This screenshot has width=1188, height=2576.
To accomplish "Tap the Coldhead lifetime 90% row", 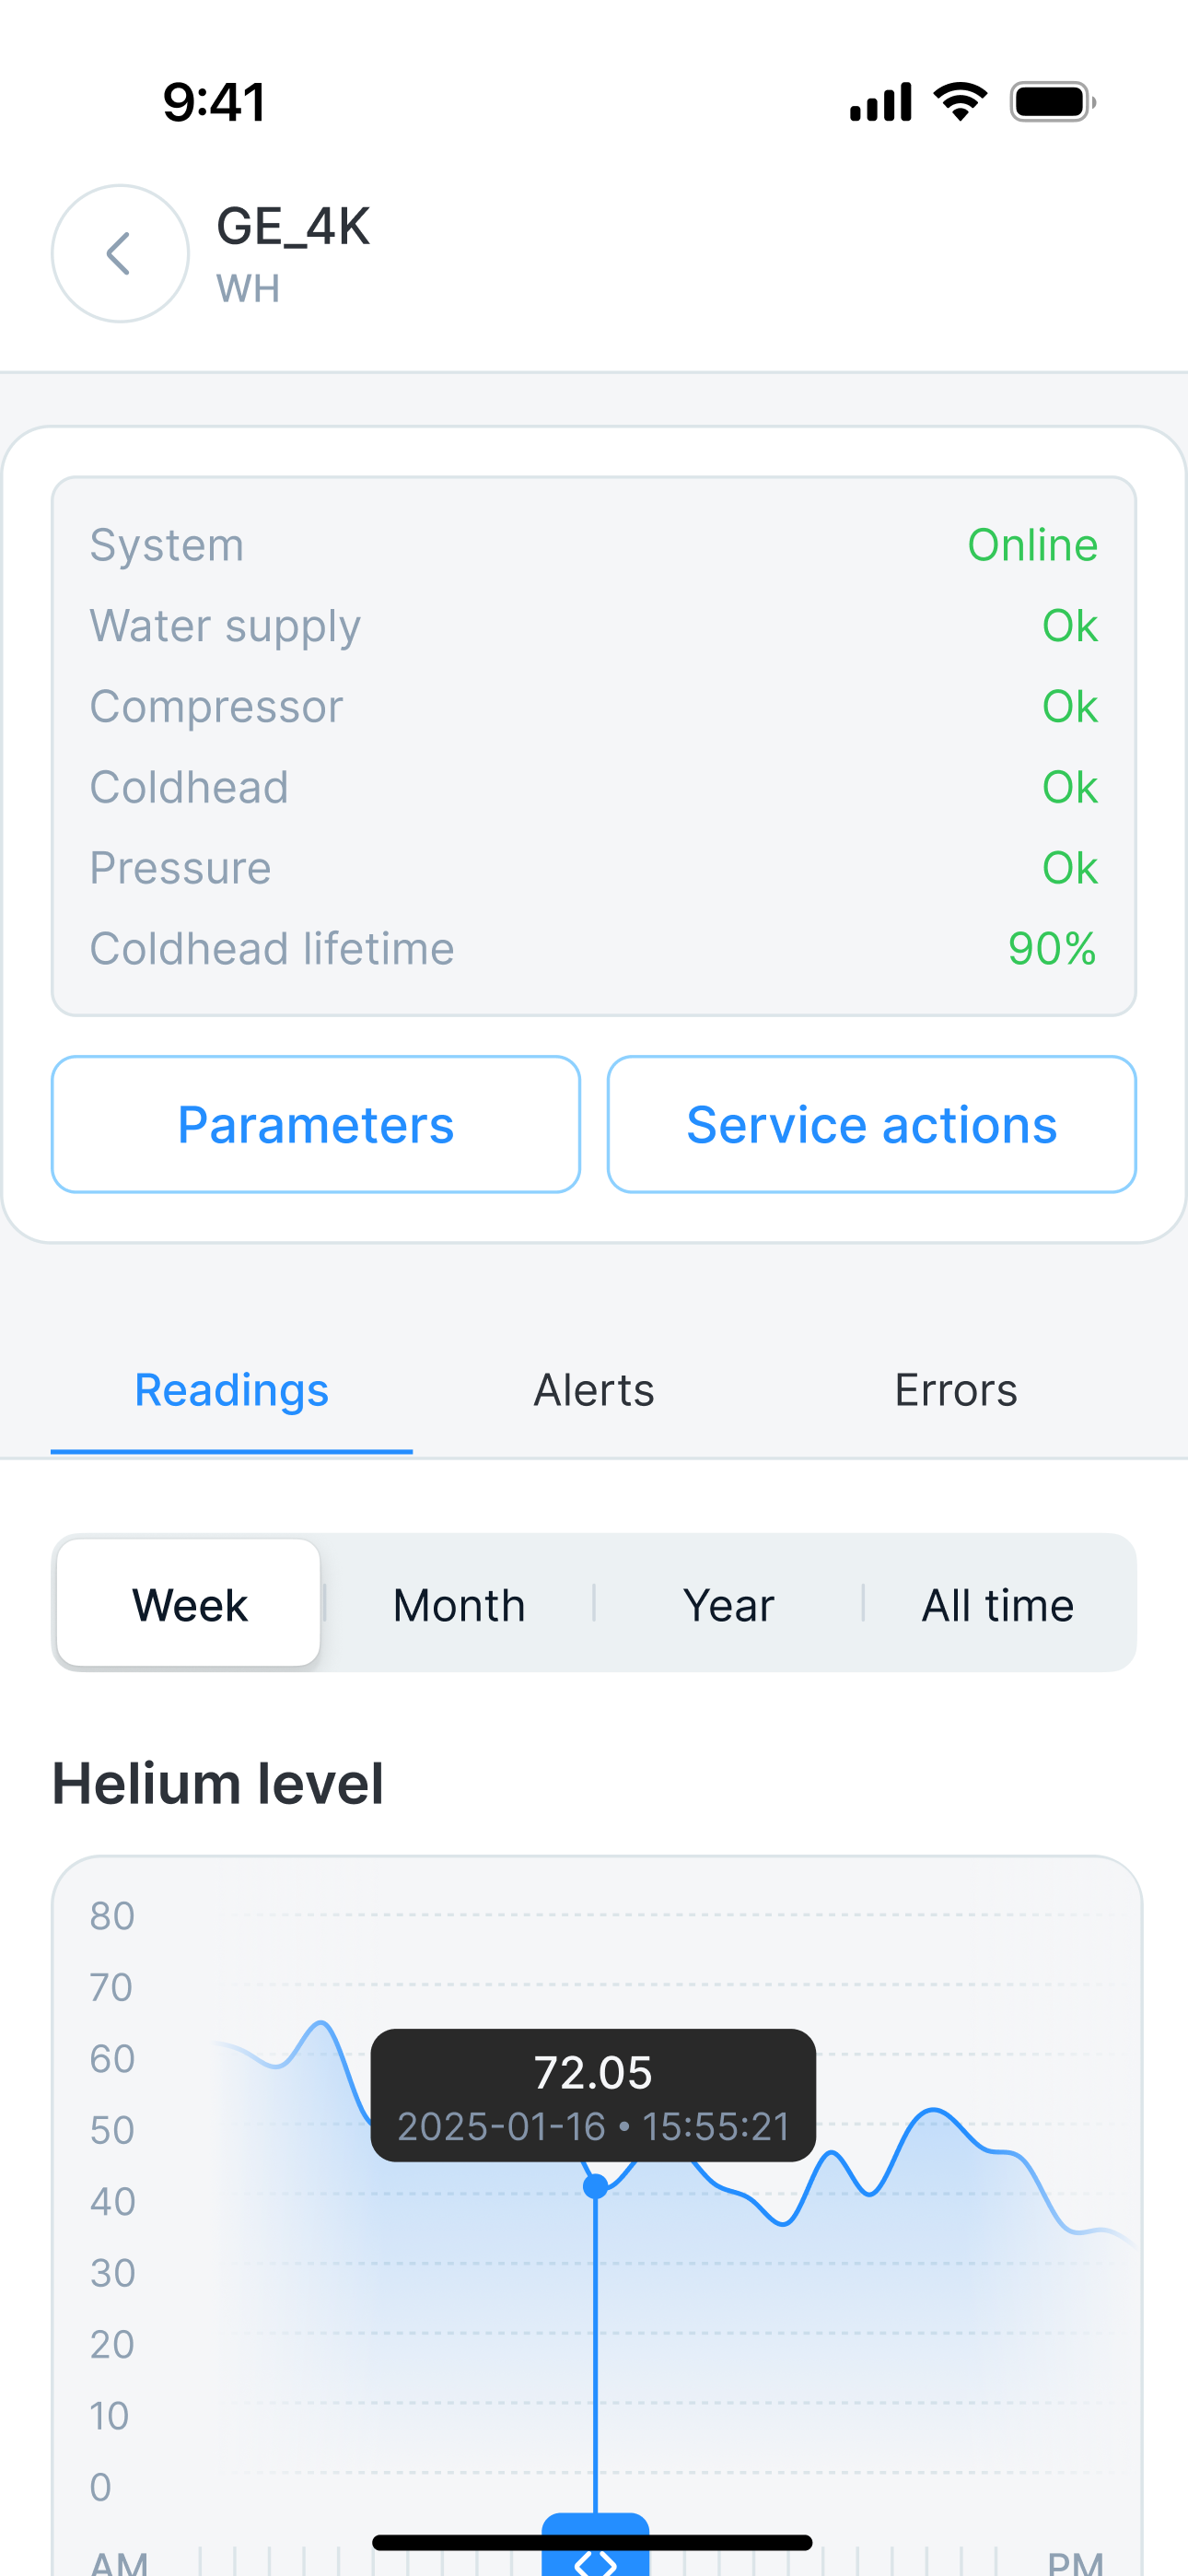I will pyautogui.click(x=594, y=948).
